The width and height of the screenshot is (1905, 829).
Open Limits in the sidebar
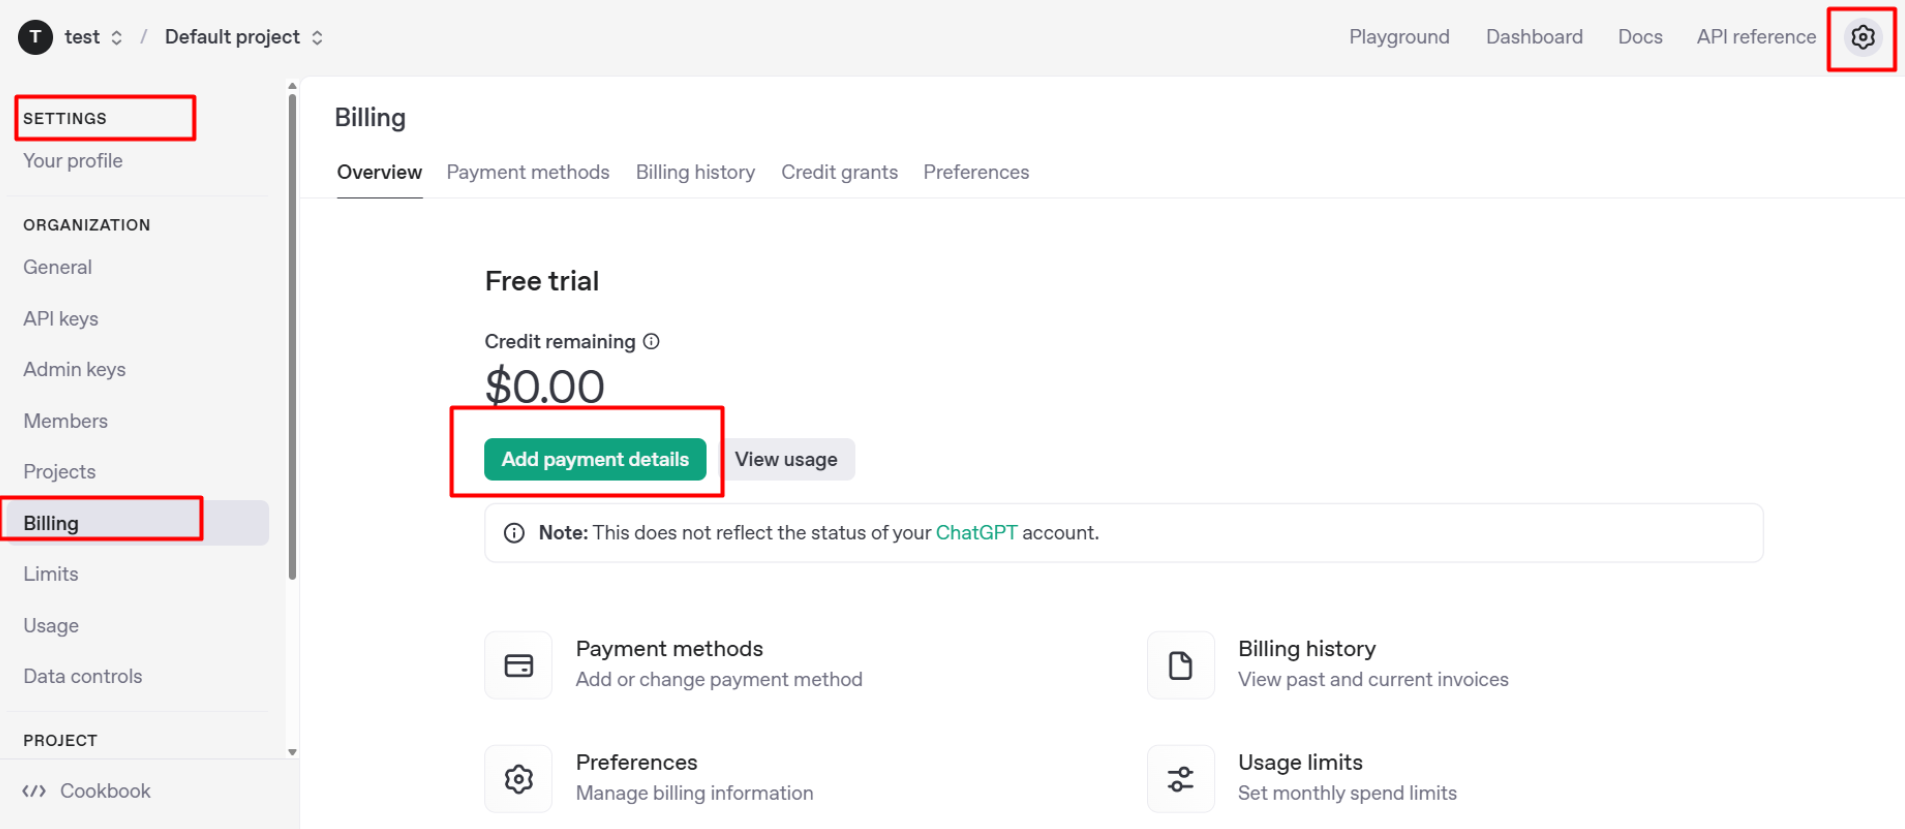point(51,574)
